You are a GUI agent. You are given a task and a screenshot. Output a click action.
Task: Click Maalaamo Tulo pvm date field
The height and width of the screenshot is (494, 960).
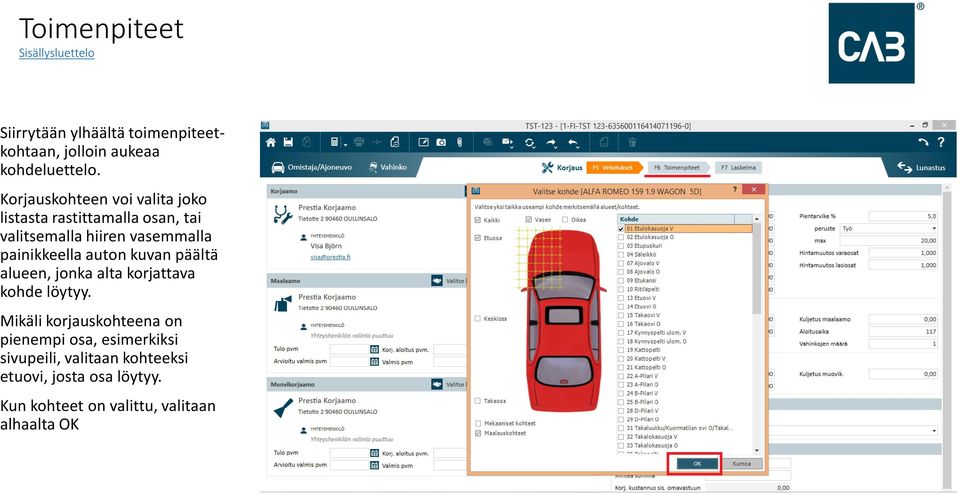349,349
